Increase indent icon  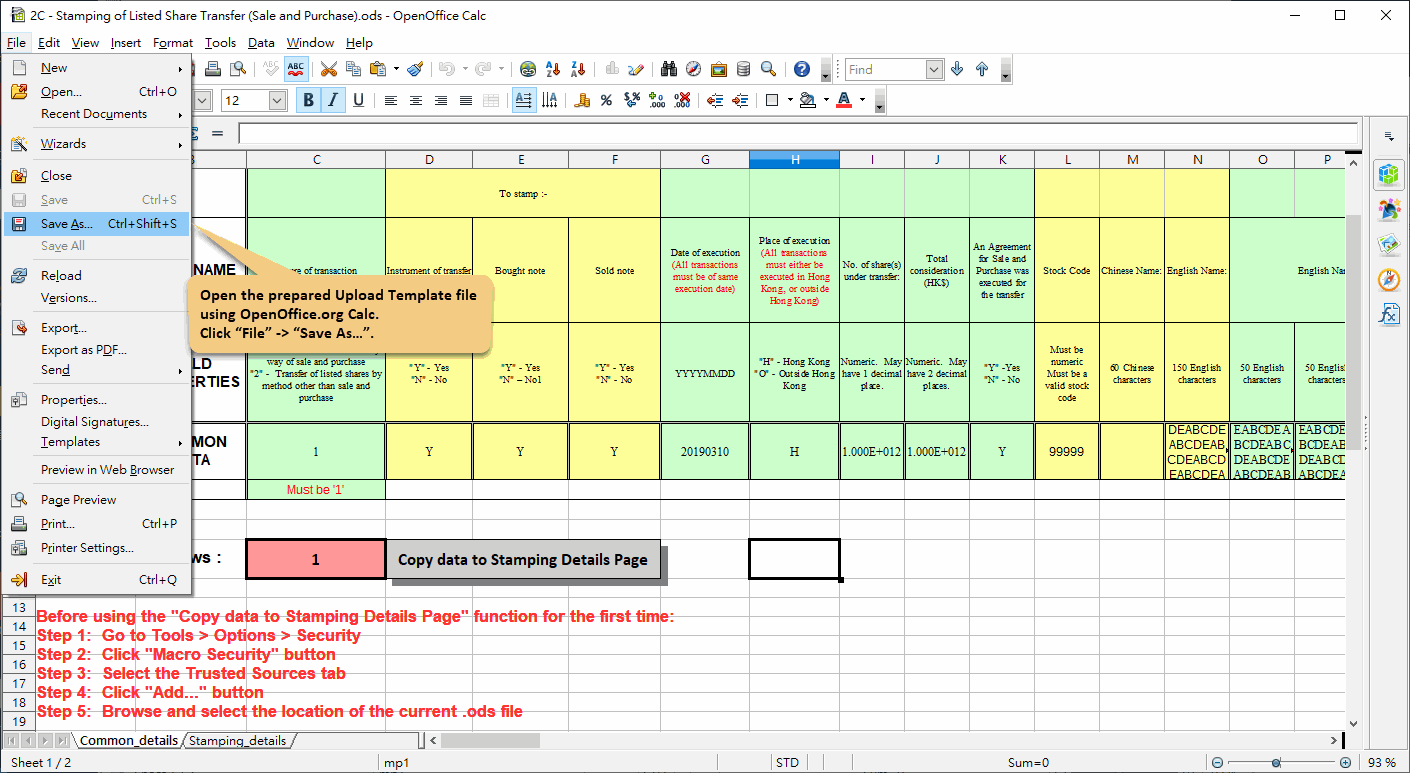coord(740,100)
